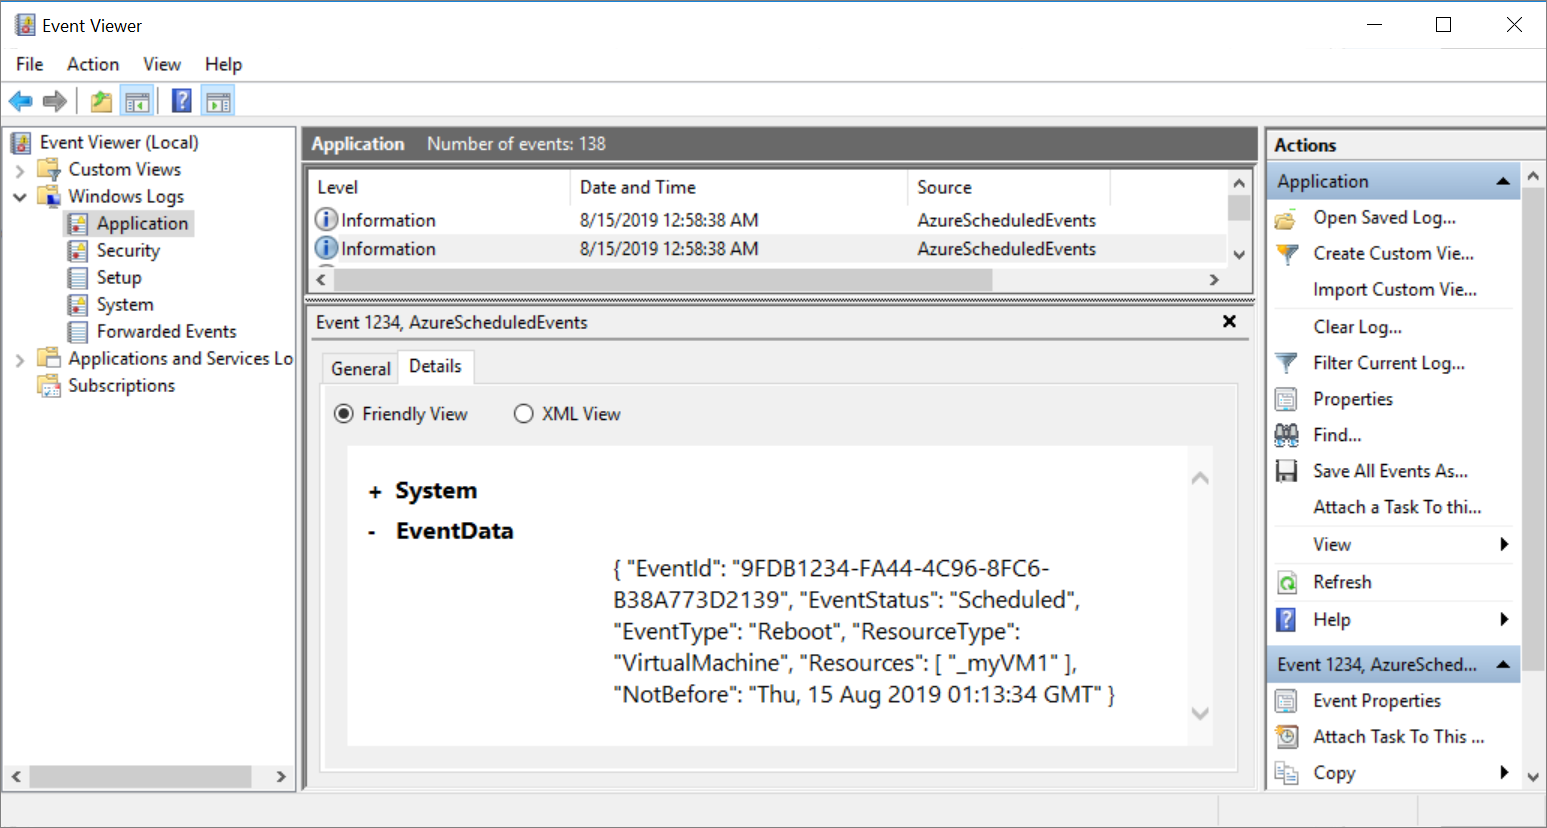The height and width of the screenshot is (828, 1547).
Task: Sort events by Source column header
Action: point(1008,187)
